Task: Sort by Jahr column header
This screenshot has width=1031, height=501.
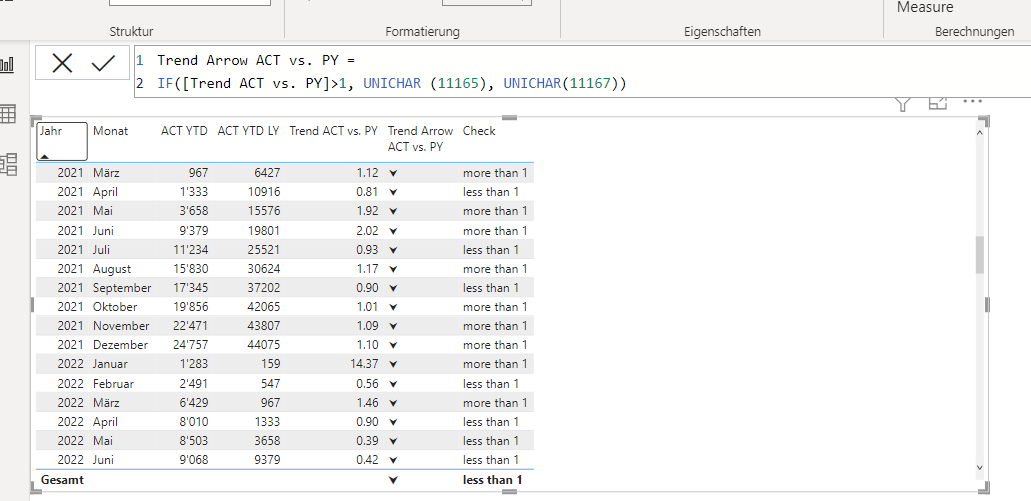Action: pyautogui.click(x=62, y=141)
